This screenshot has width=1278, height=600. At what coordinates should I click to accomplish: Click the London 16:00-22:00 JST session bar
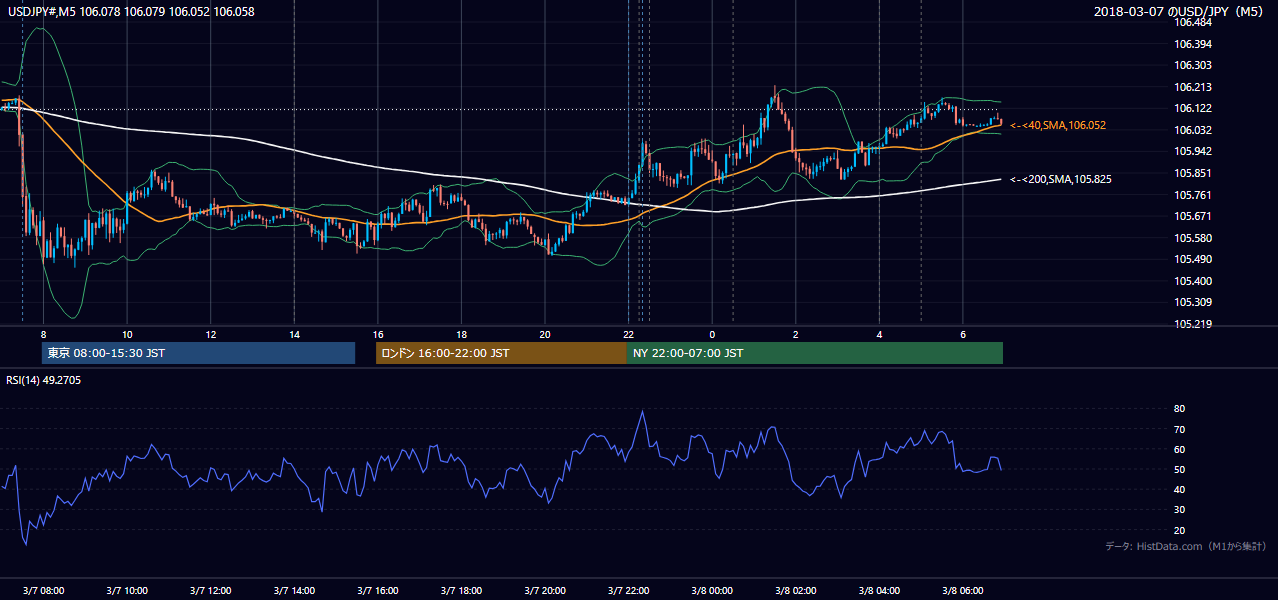coord(501,353)
